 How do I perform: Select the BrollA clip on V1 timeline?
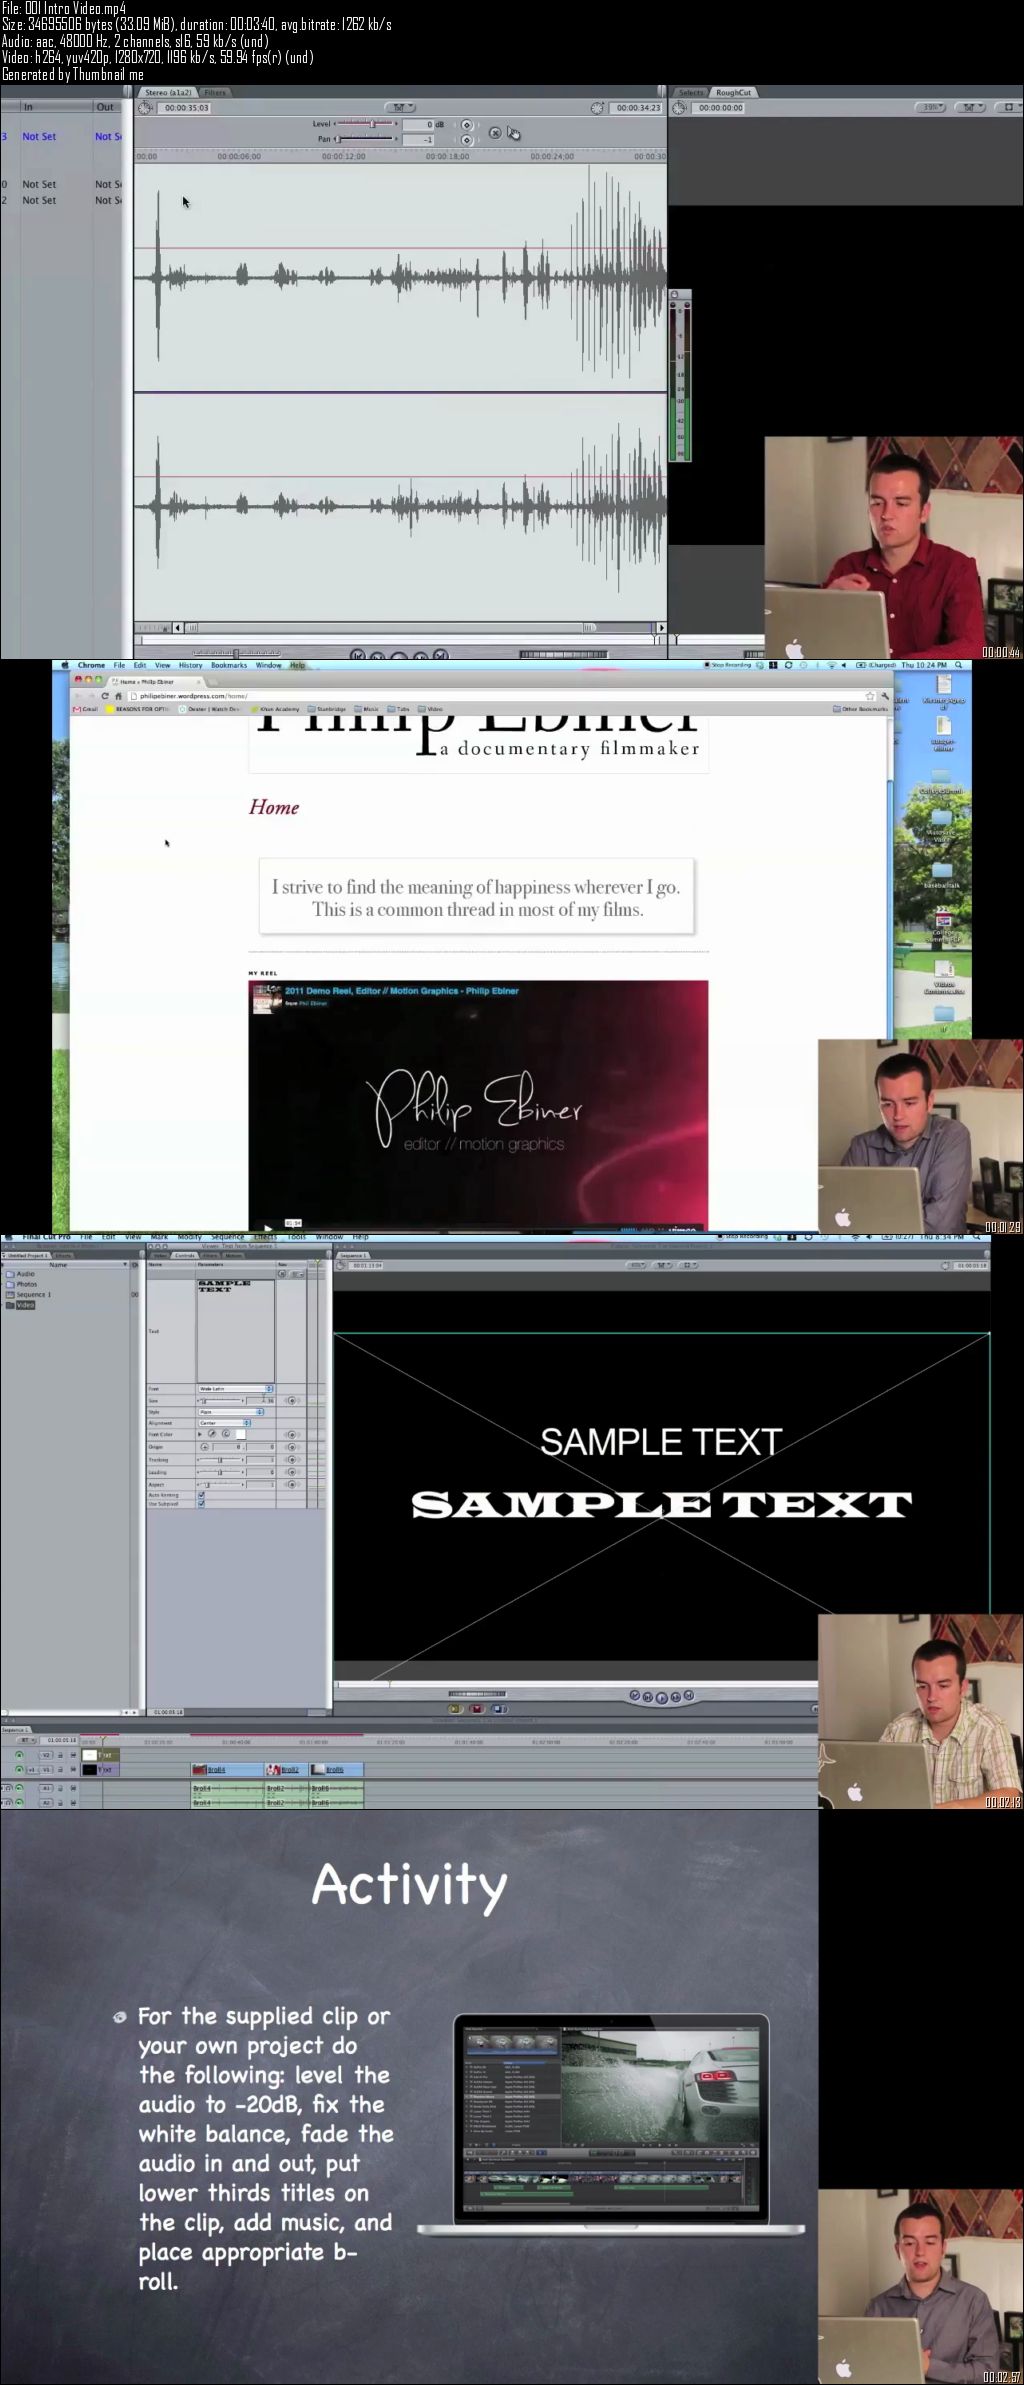click(x=227, y=1769)
